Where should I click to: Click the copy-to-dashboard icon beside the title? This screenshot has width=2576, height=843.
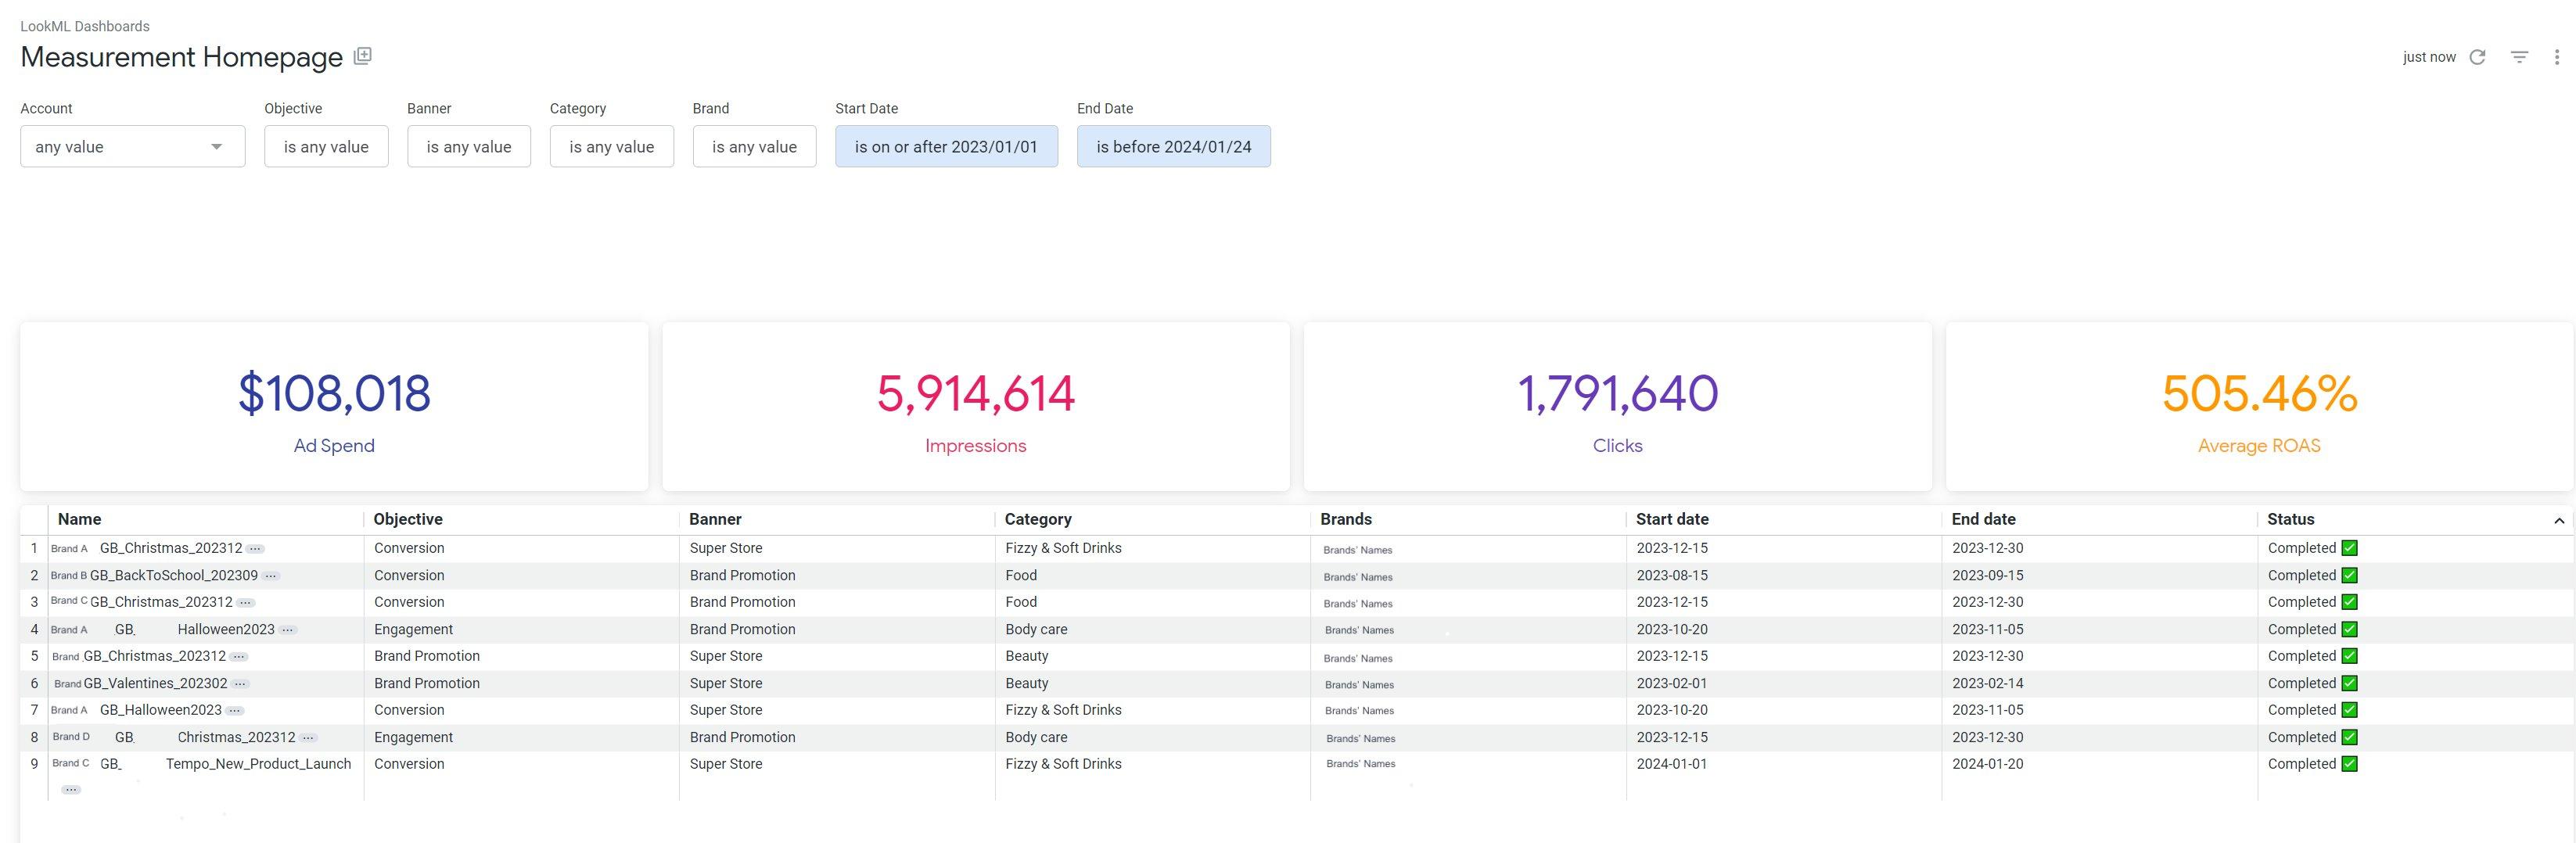click(x=362, y=55)
